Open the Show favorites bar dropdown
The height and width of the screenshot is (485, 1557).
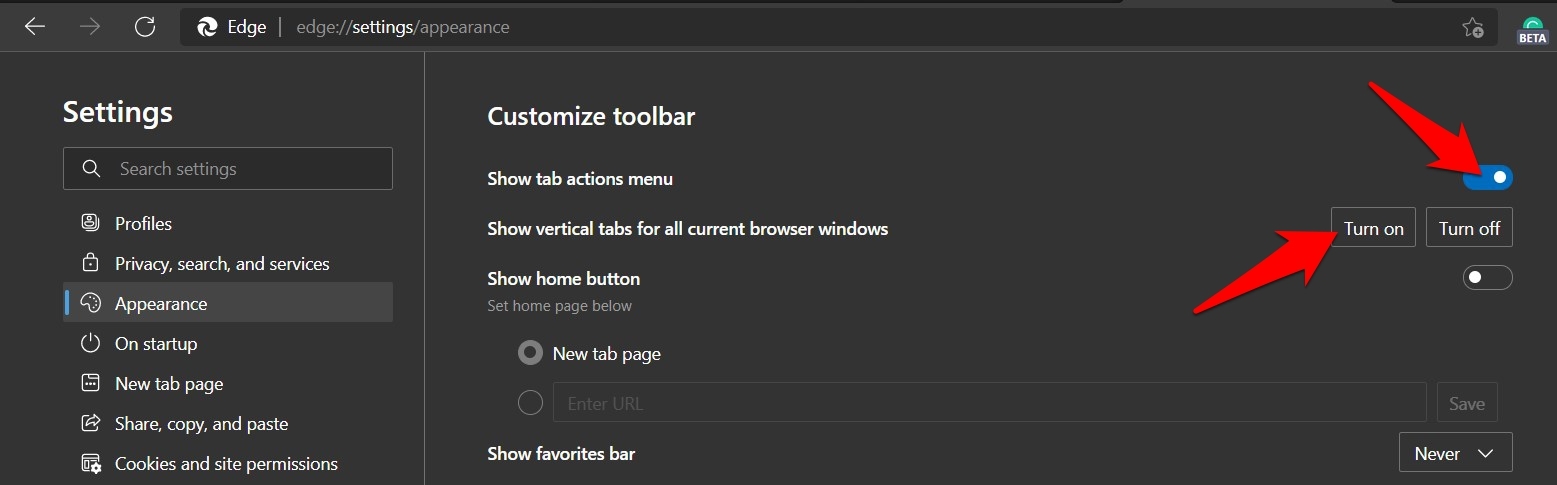click(1454, 453)
